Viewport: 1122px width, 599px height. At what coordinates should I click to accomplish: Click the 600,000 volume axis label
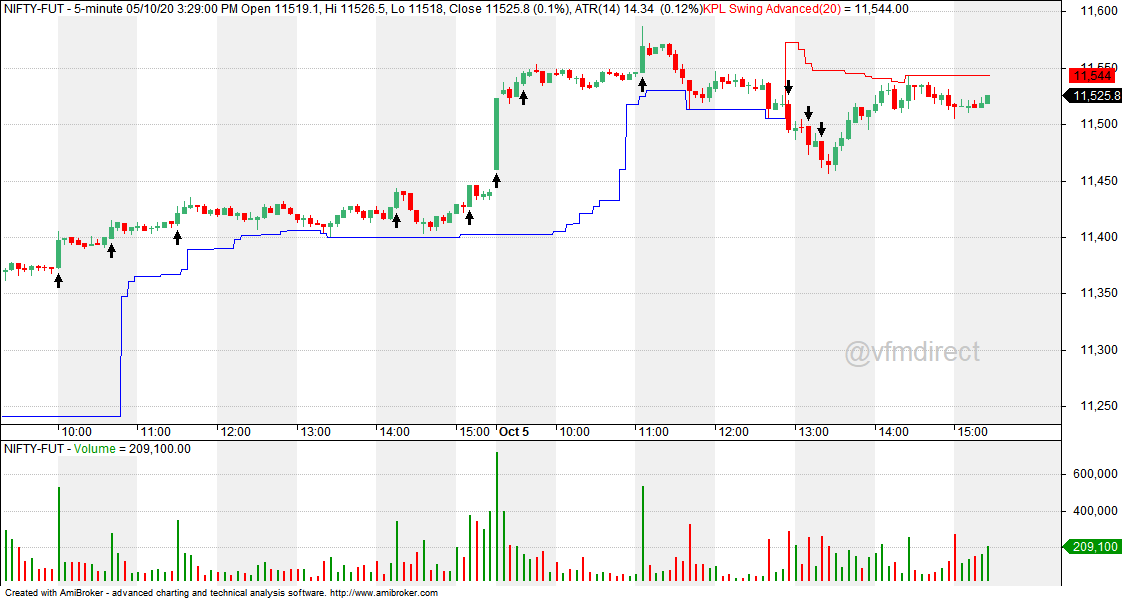[1095, 474]
